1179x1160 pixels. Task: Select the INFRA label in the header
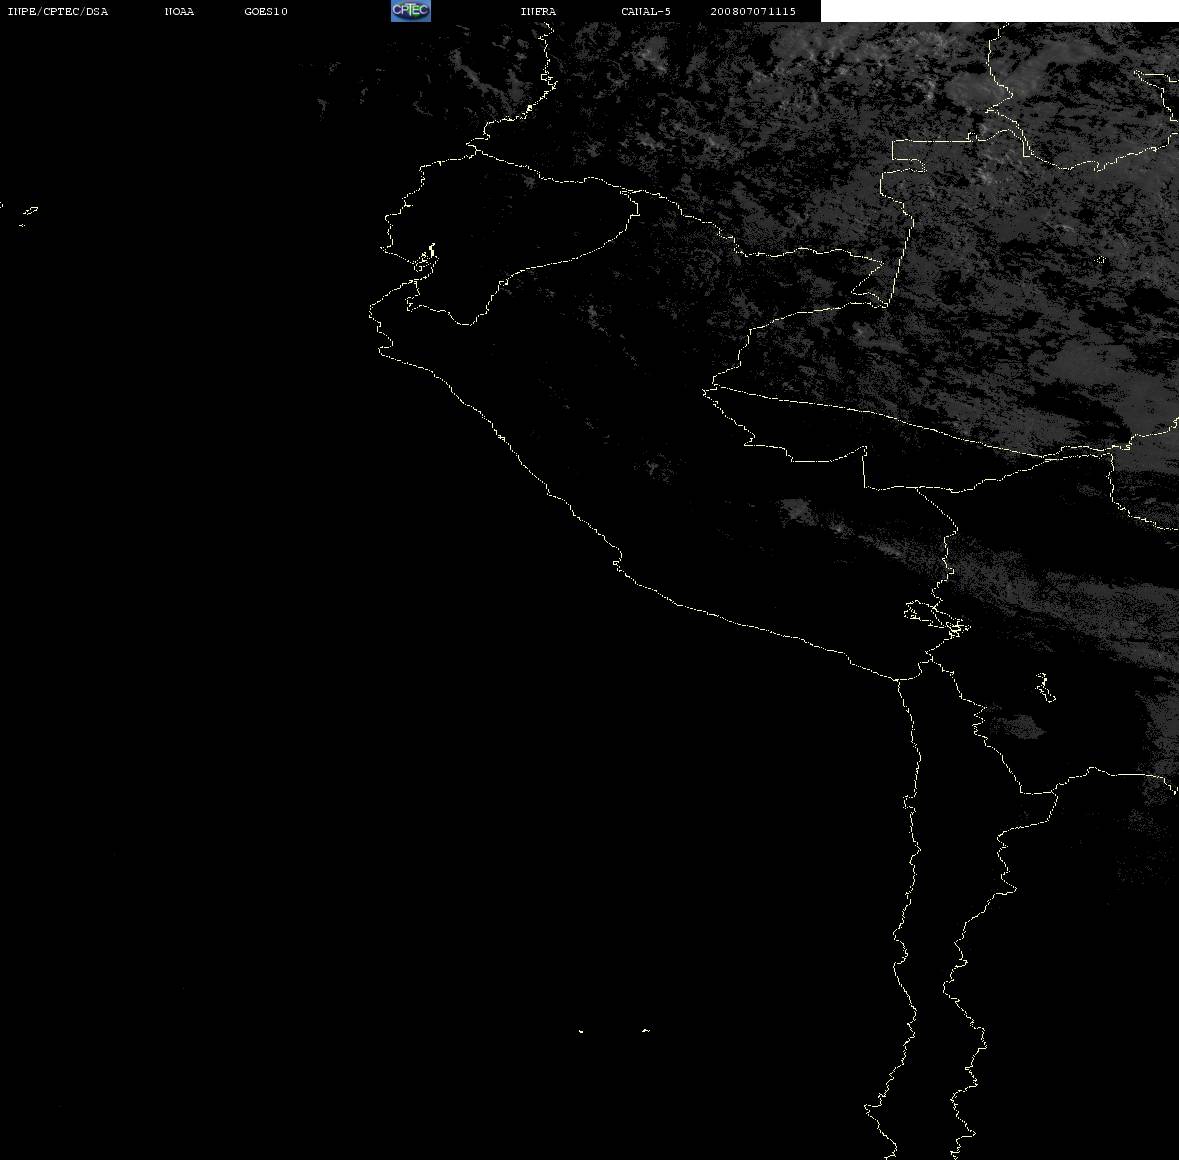(538, 11)
